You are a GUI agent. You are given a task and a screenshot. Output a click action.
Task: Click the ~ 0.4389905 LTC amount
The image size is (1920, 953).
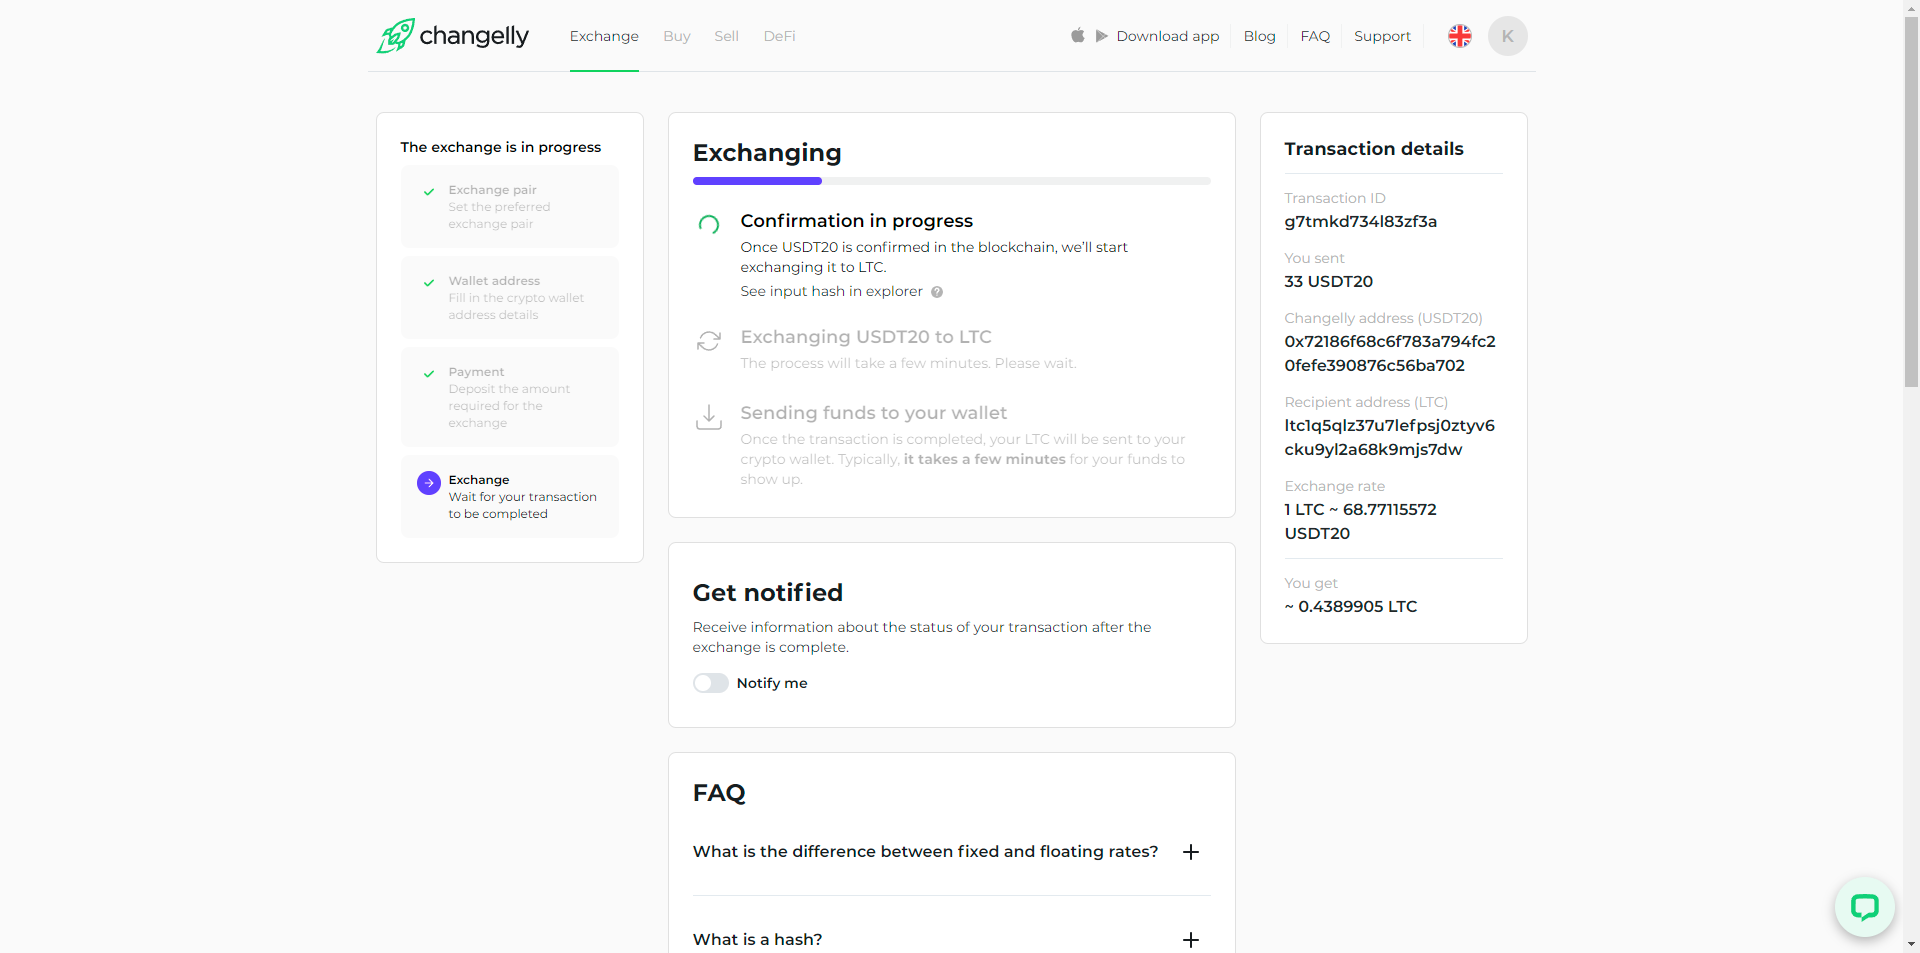[1351, 607]
